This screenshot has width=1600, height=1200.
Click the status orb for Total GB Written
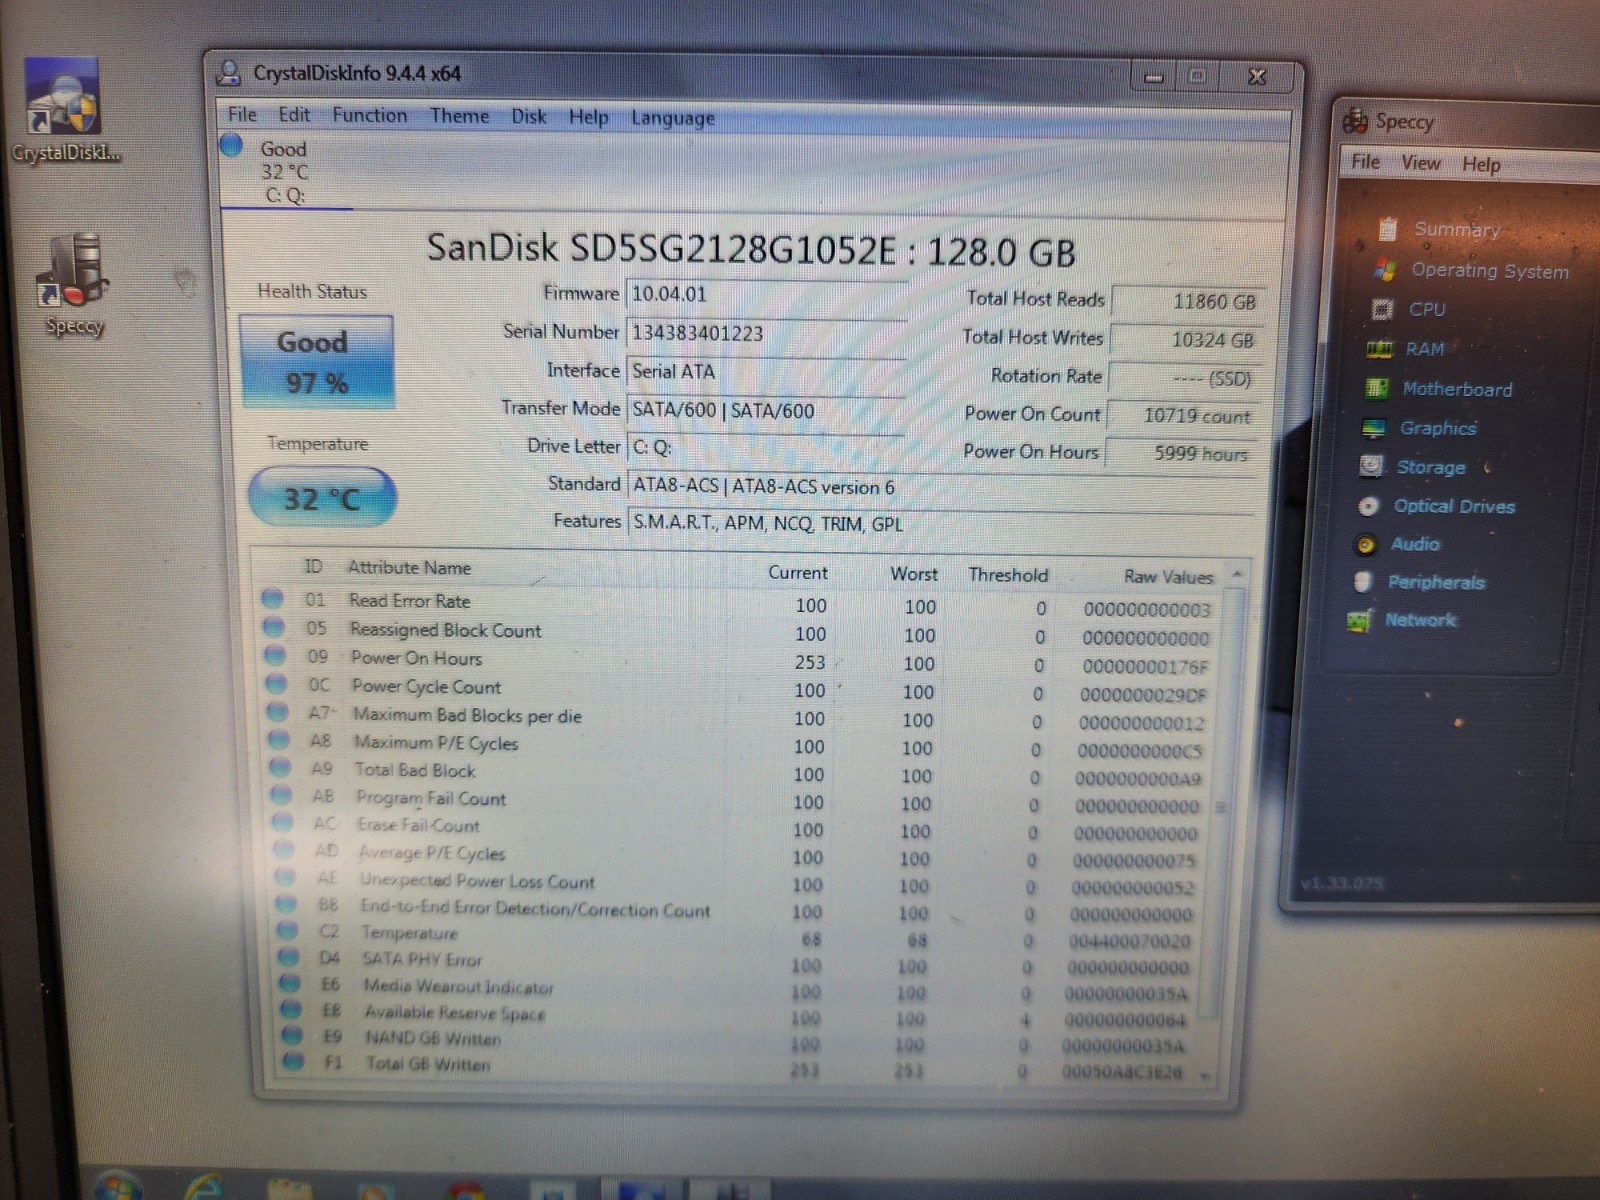[x=293, y=1061]
